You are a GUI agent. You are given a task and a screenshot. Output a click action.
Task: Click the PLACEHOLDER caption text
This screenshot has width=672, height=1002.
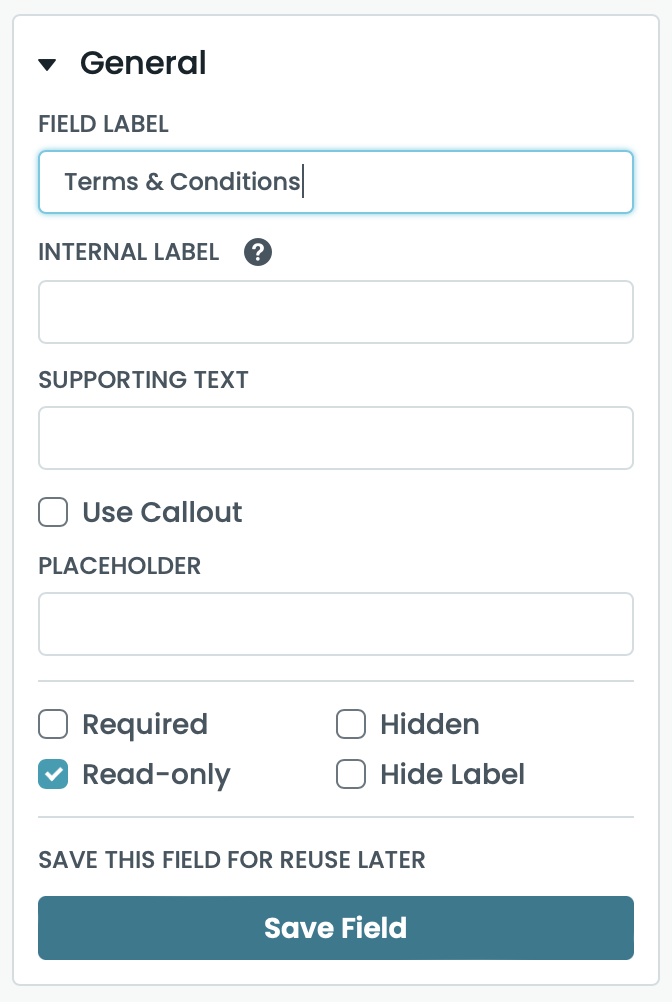tap(119, 566)
